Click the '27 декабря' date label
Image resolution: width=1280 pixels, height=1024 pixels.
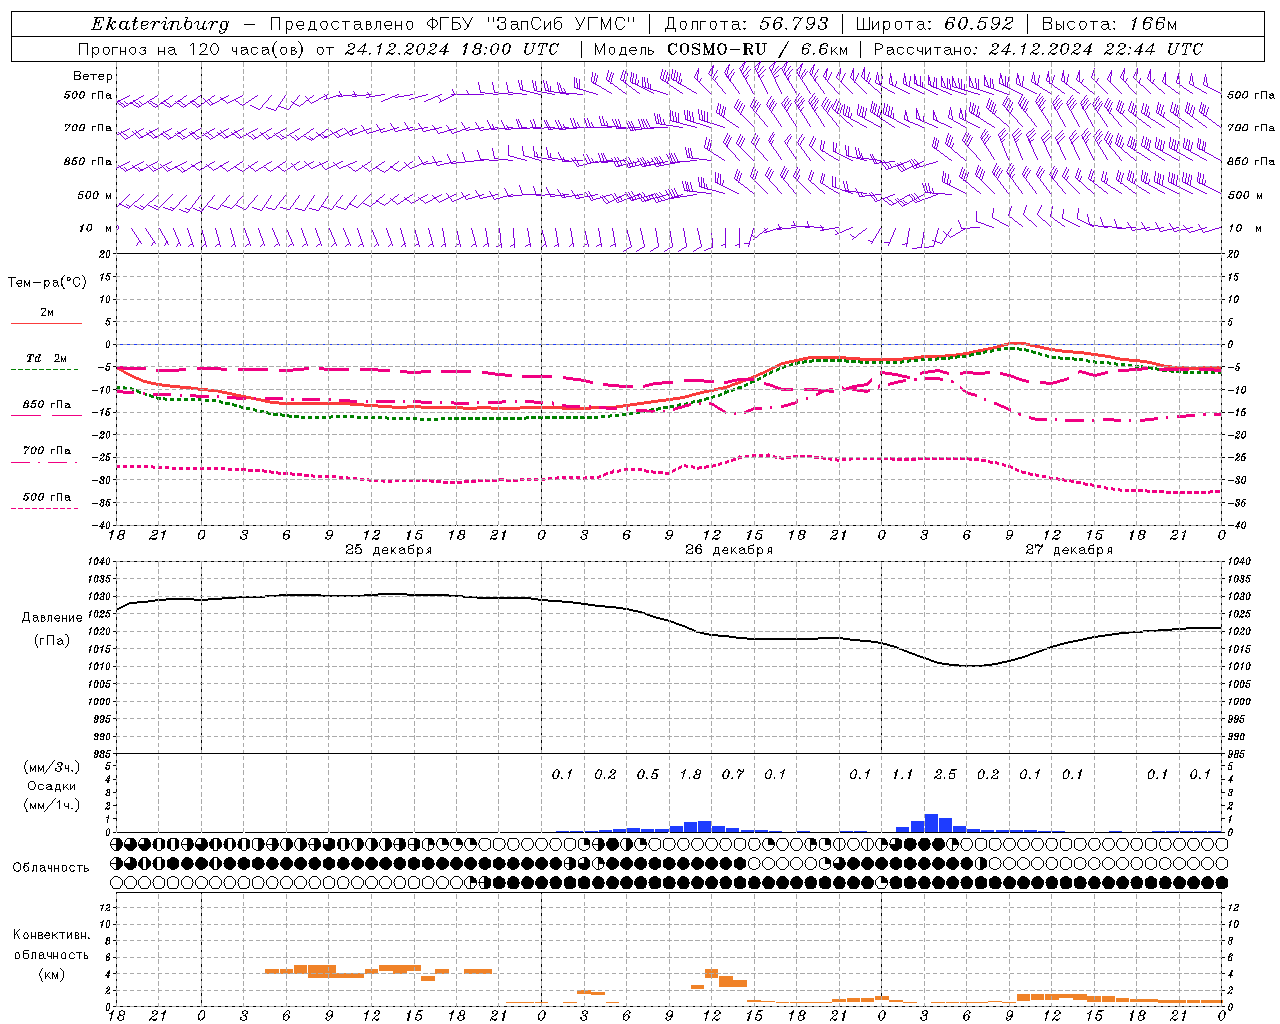click(x=1069, y=550)
